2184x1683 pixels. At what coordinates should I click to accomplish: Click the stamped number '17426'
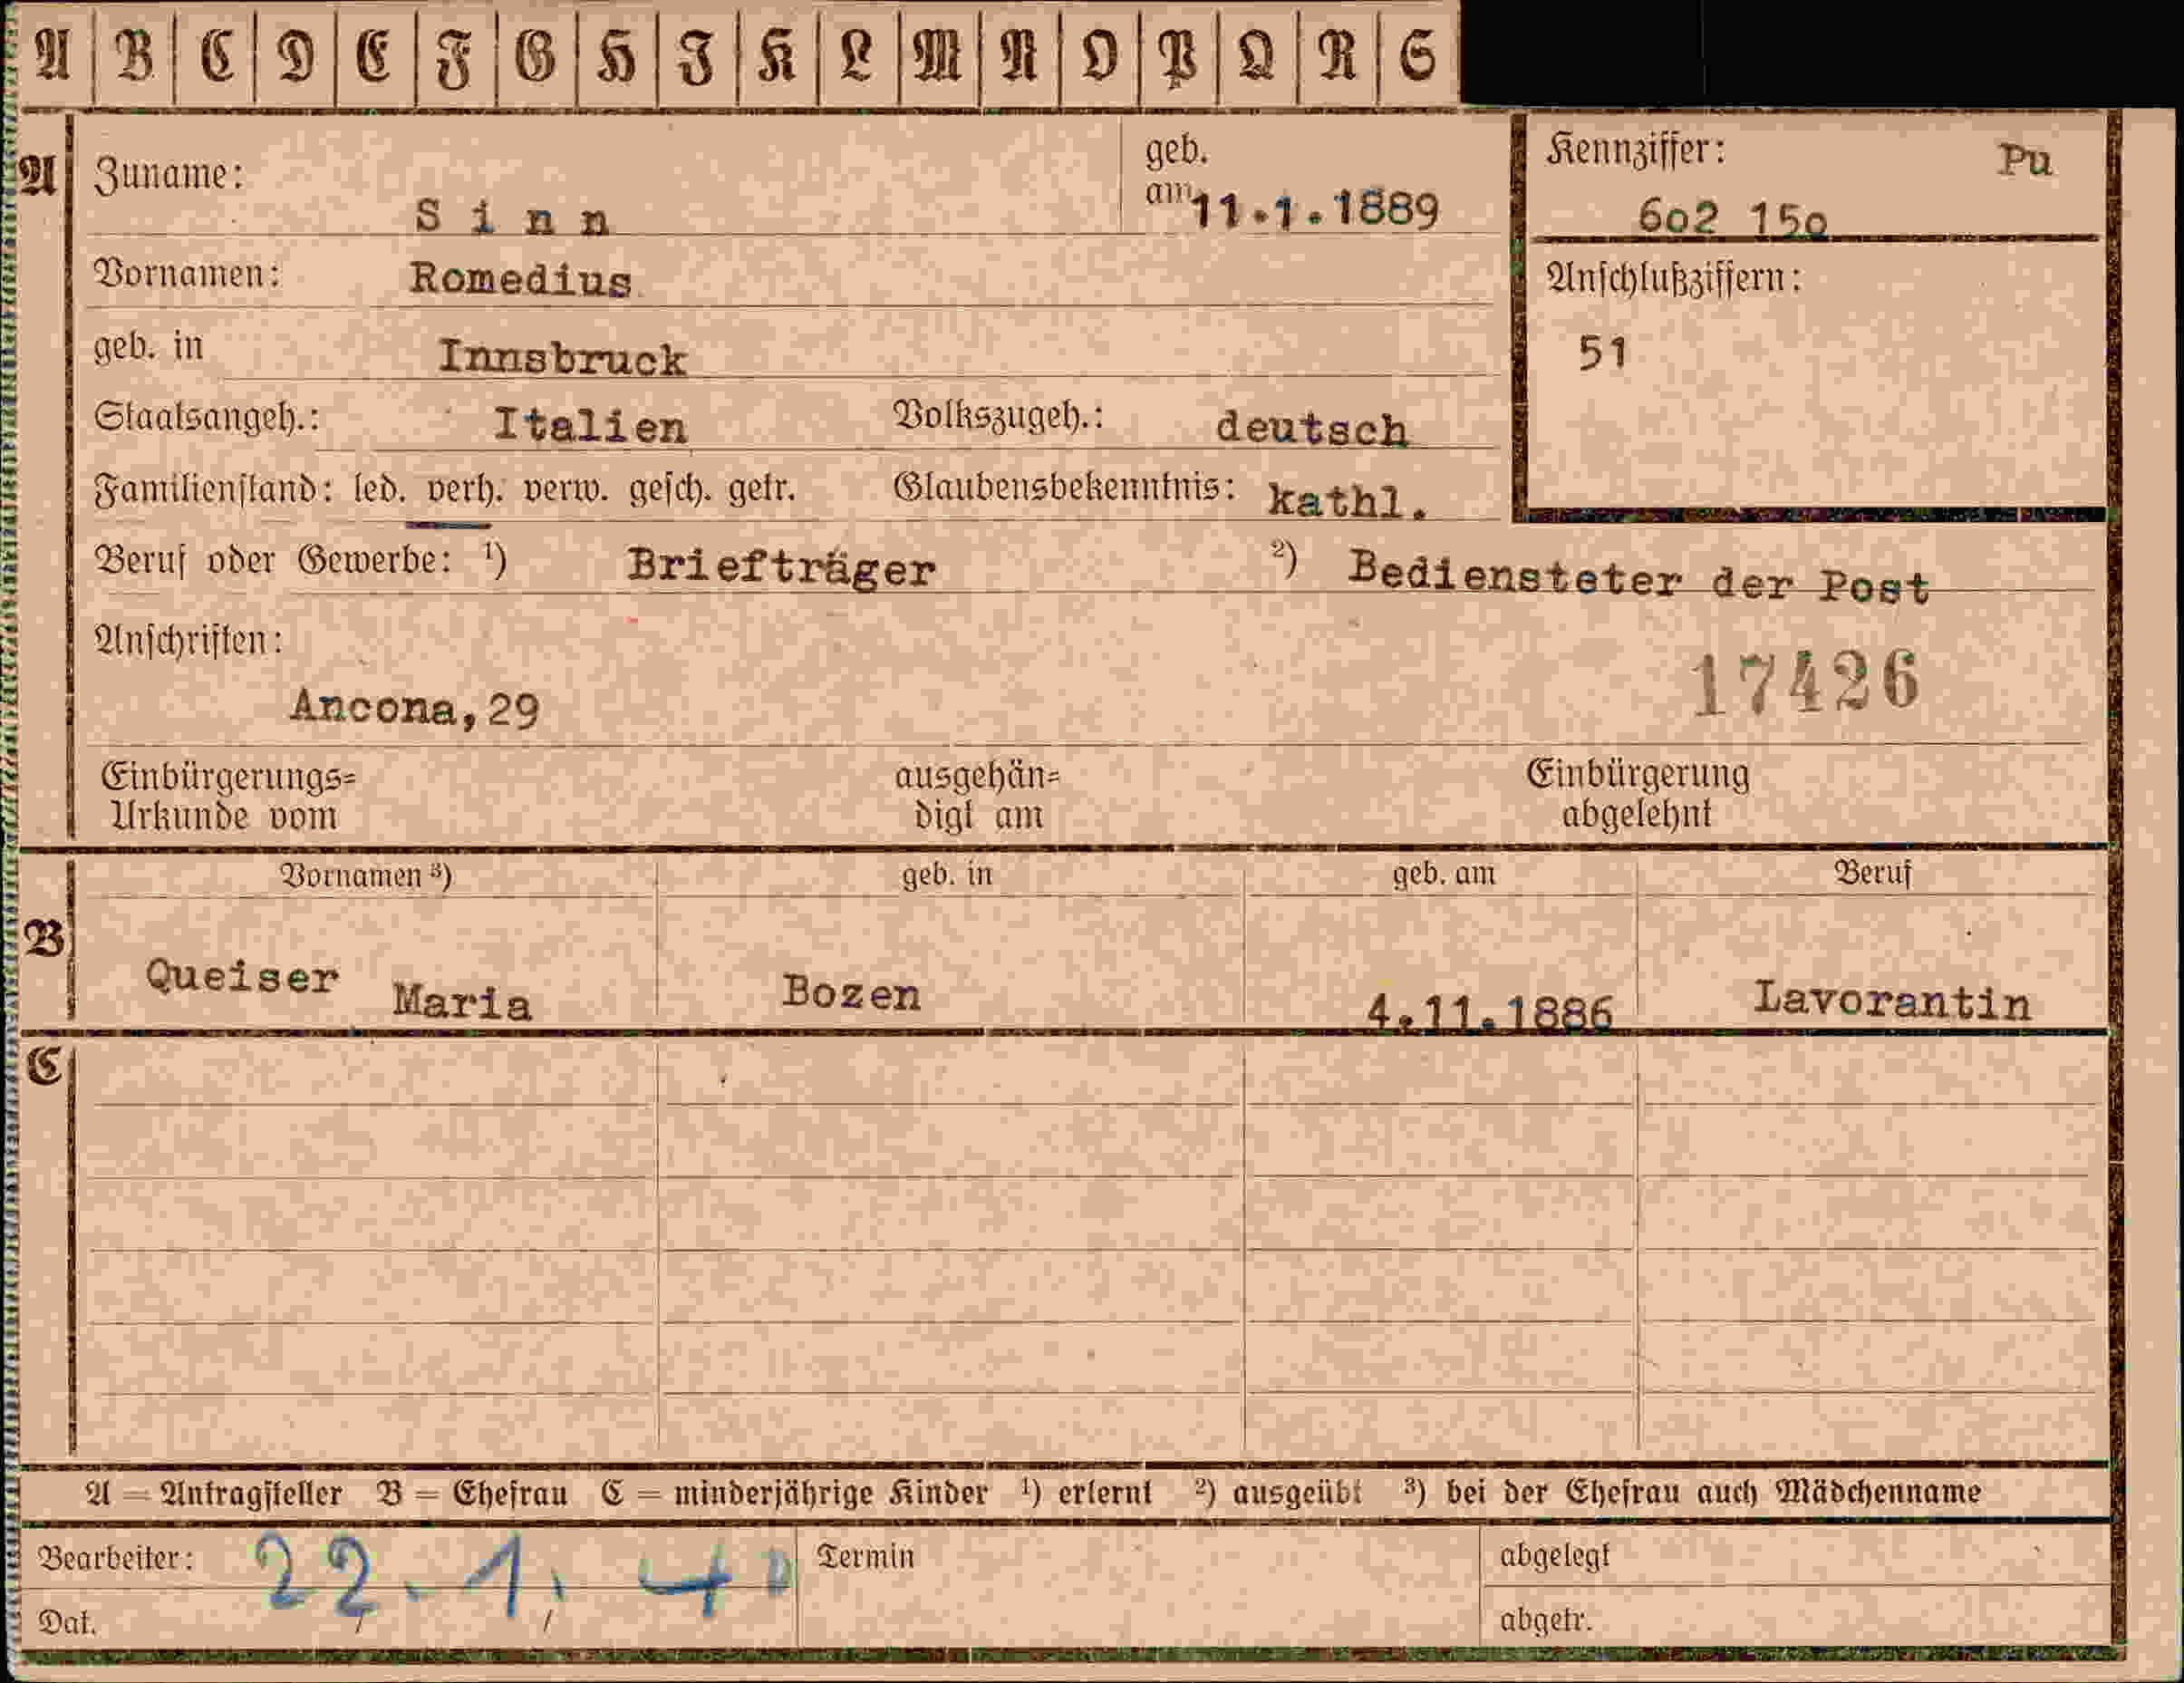(1806, 683)
